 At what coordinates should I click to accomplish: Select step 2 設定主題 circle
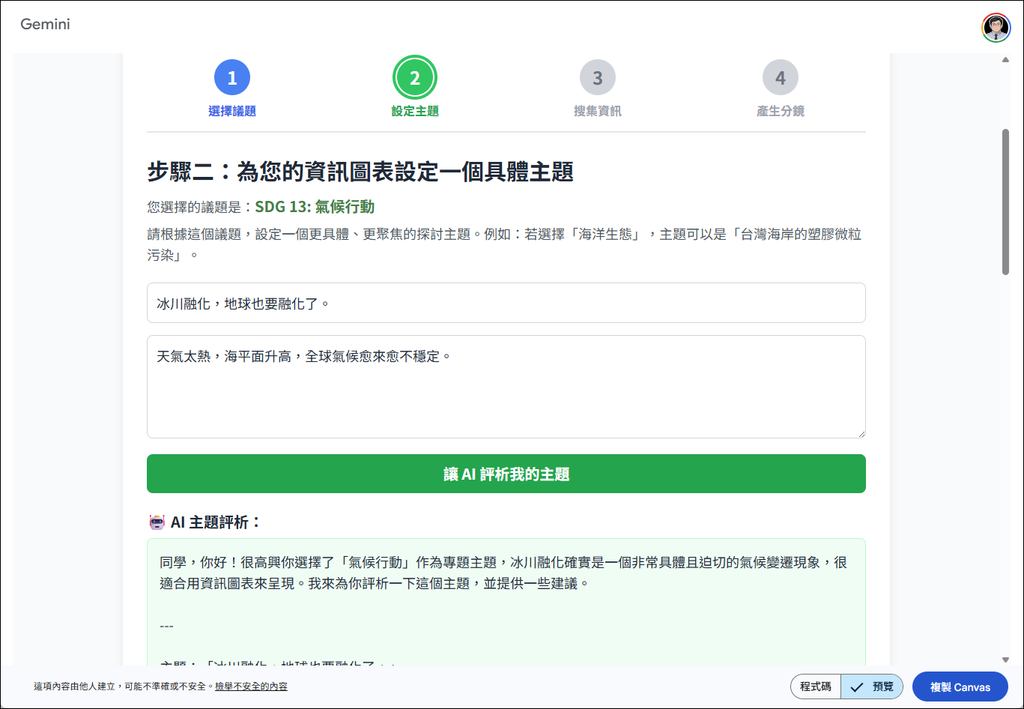pos(415,77)
